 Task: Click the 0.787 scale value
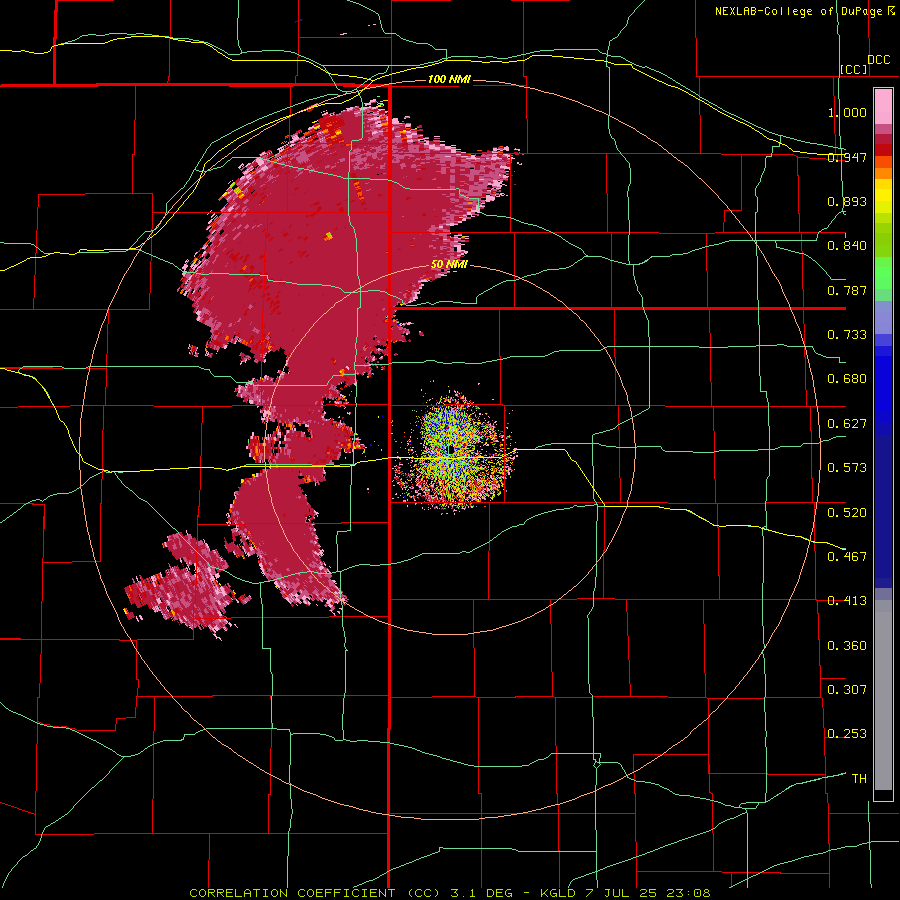click(847, 290)
